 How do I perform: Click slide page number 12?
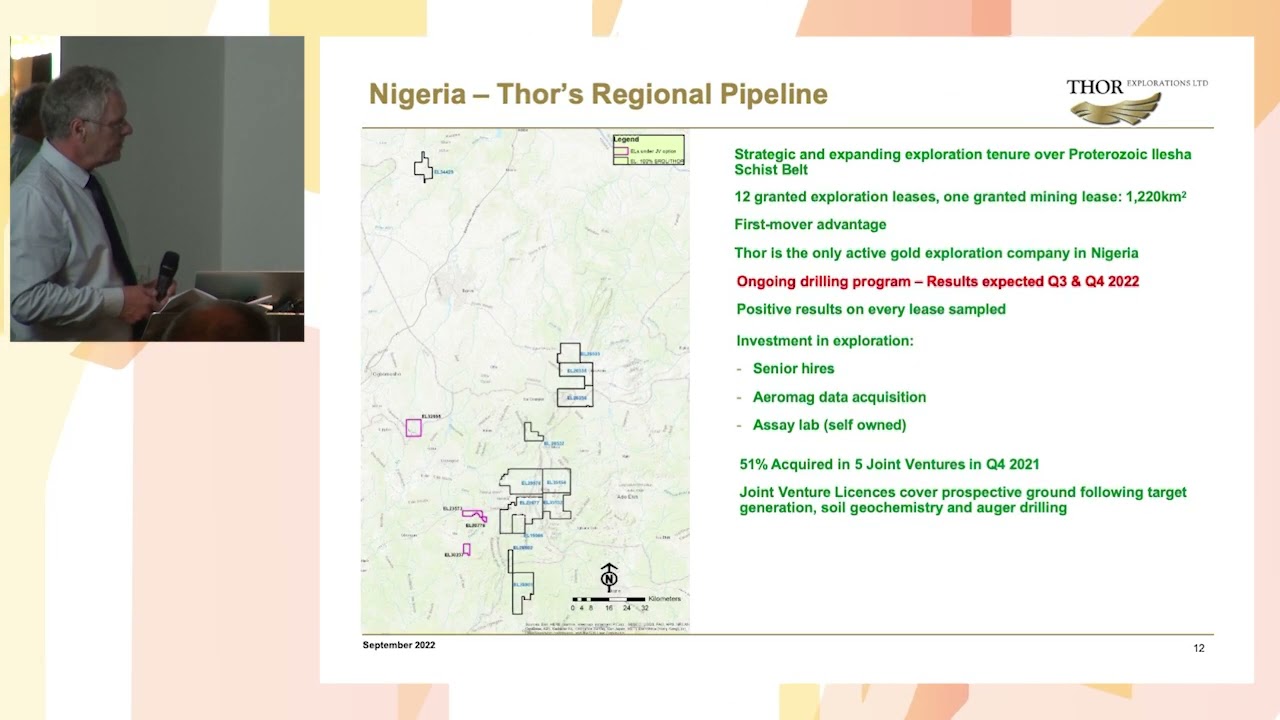click(x=1199, y=648)
